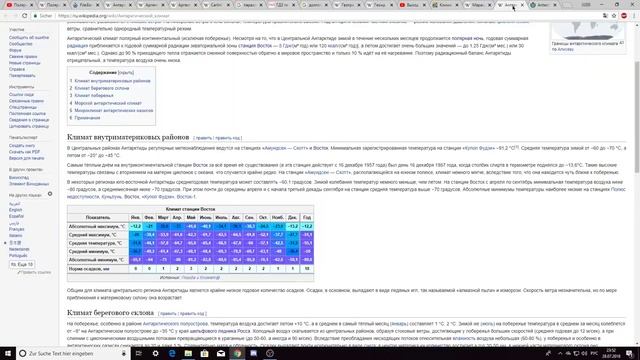640x360 pixels.
Task: Close the active Wikipedia tab
Action: tap(522, 5)
